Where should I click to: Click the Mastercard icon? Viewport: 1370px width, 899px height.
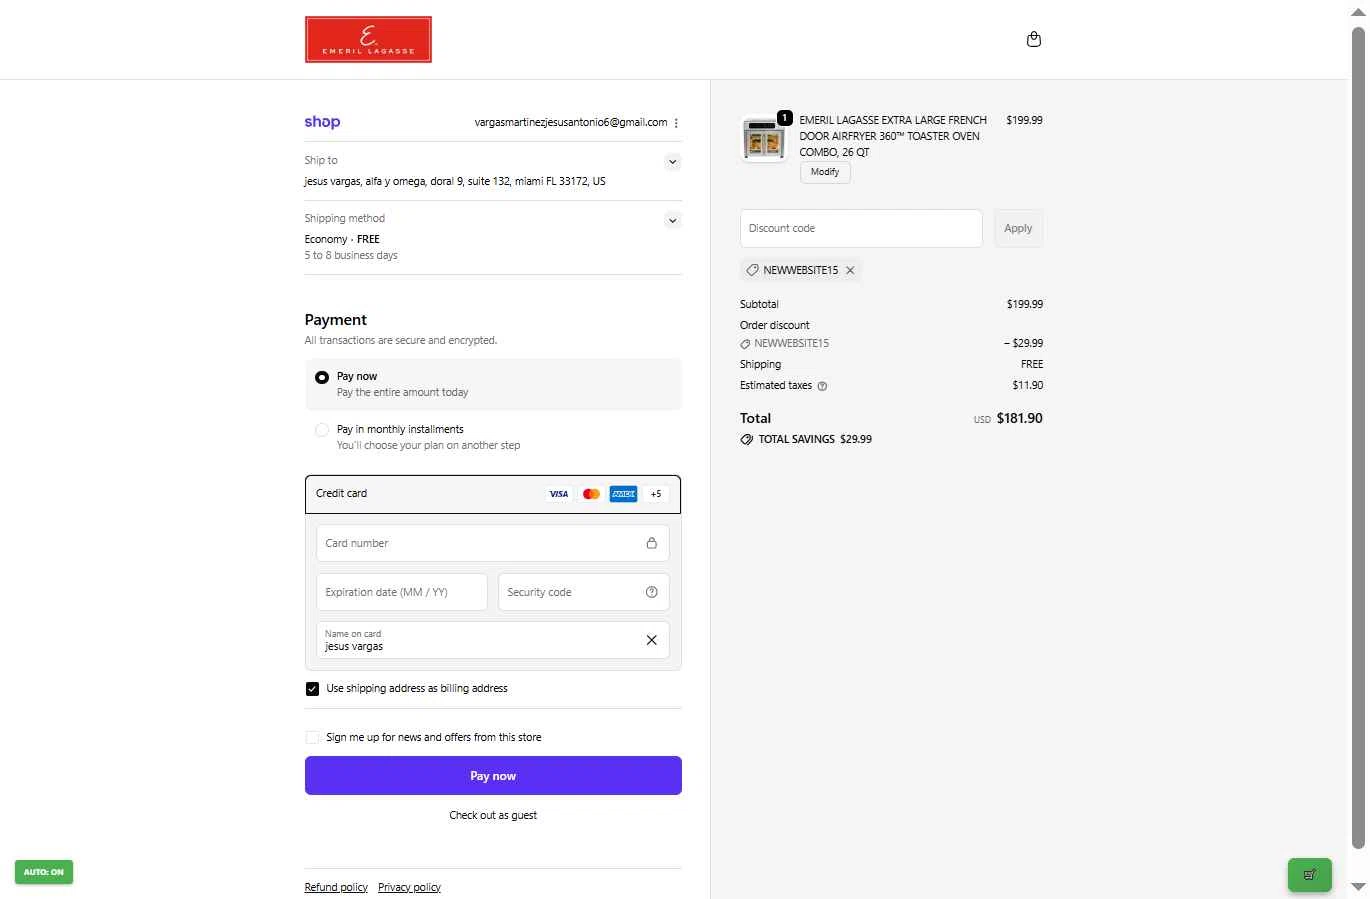click(x=591, y=494)
